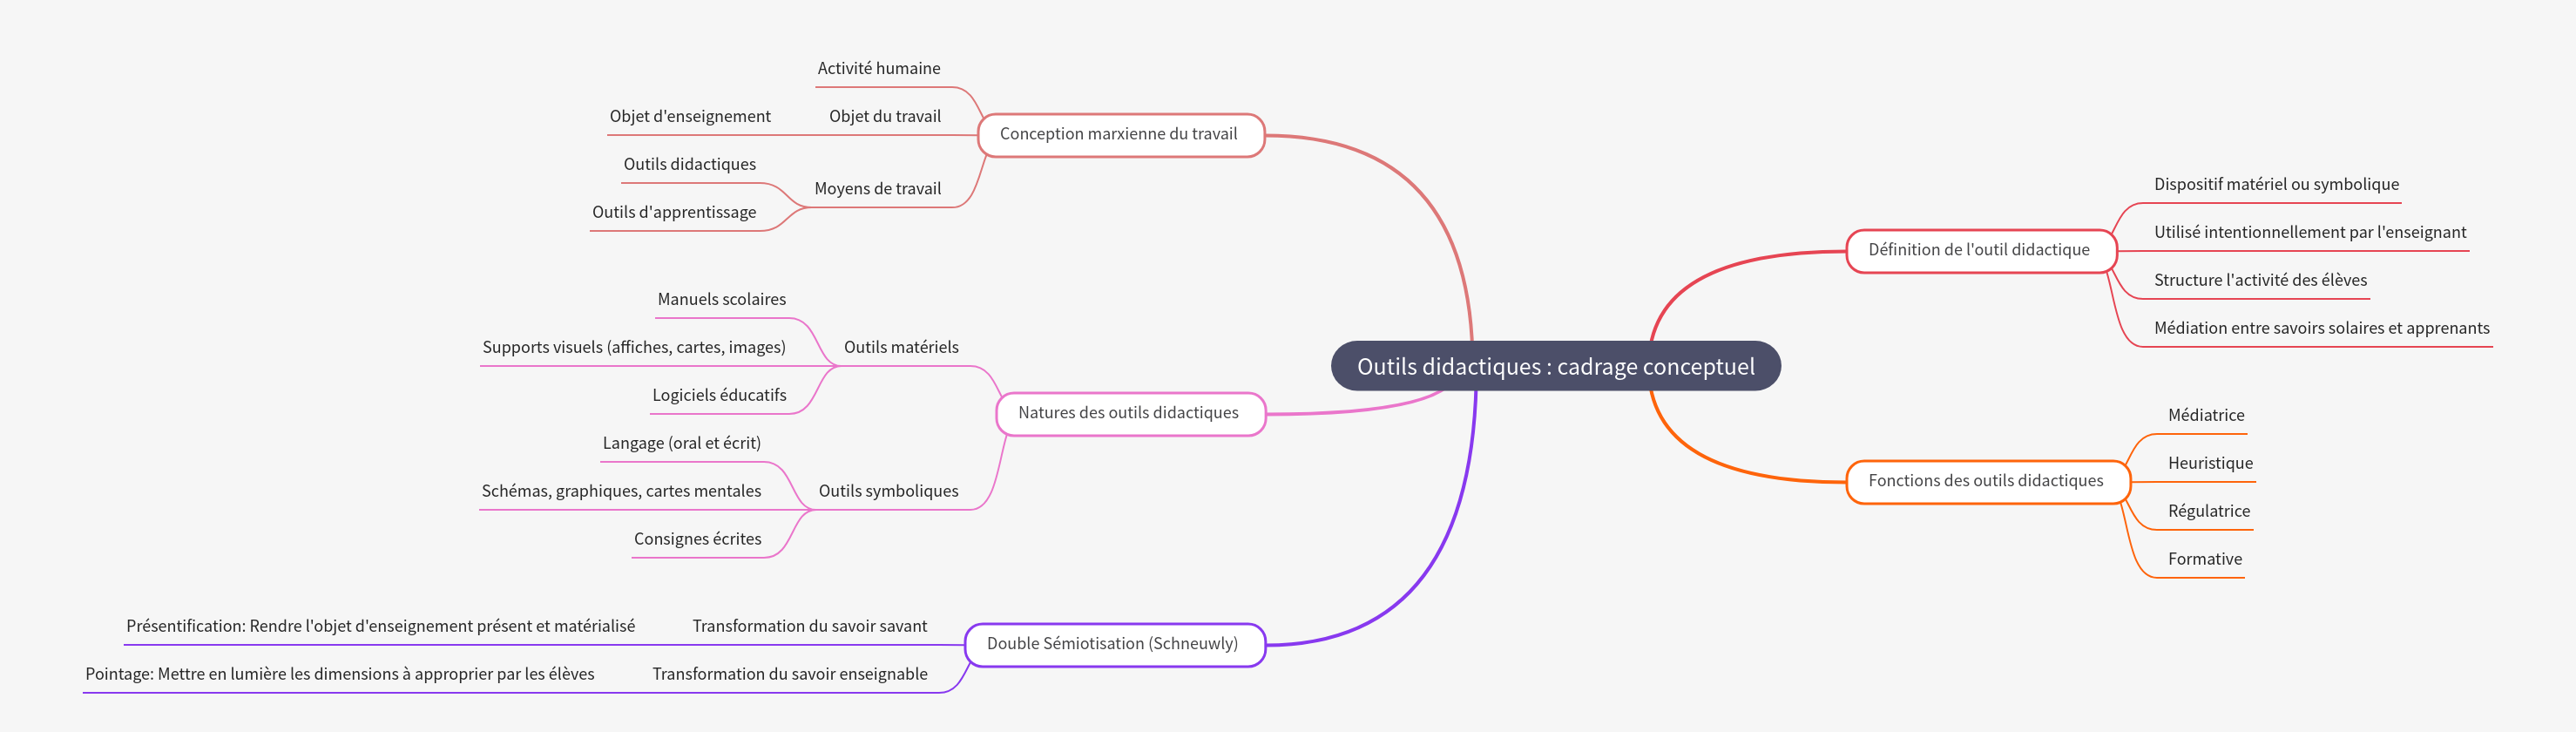Click the 'Outils didactiques' leaf under Moyens de travail
The width and height of the screenshot is (2576, 732).
click(x=690, y=164)
